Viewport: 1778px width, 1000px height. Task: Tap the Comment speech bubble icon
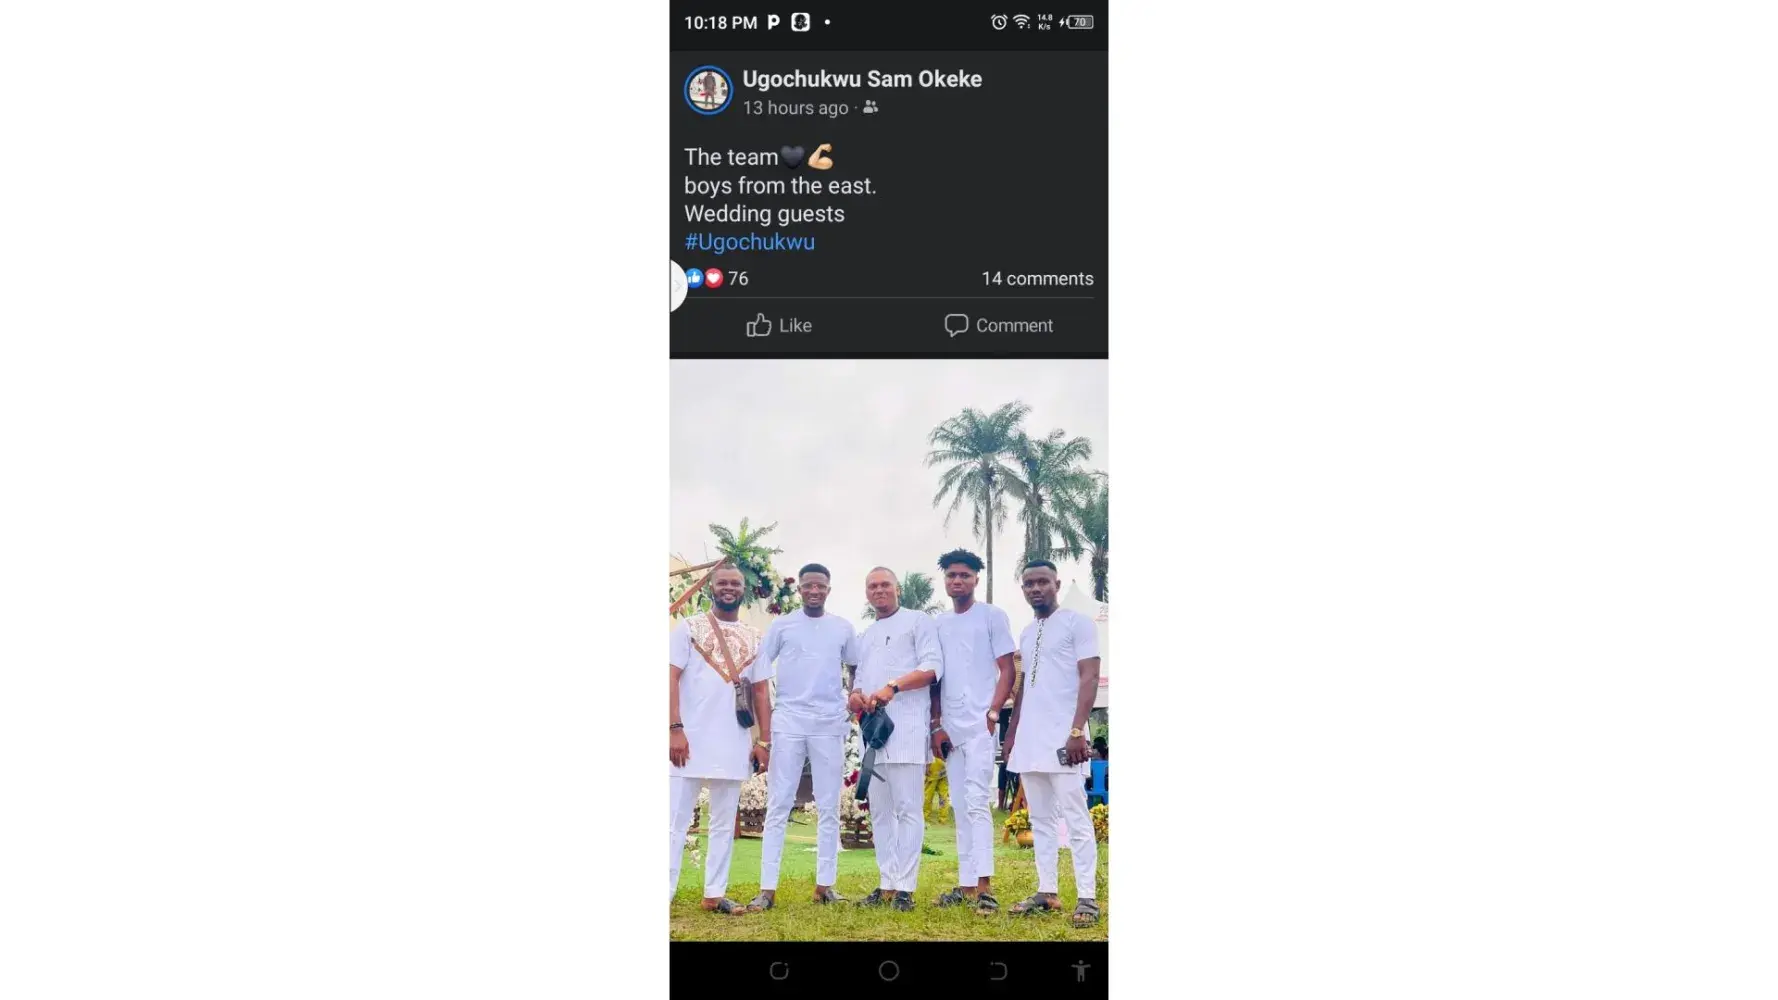[956, 325]
